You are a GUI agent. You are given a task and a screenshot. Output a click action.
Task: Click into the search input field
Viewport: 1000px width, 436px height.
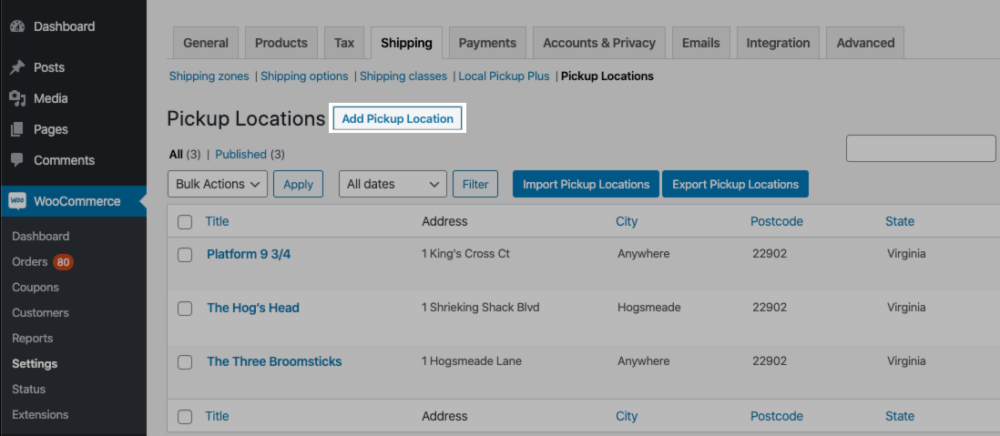click(x=921, y=149)
